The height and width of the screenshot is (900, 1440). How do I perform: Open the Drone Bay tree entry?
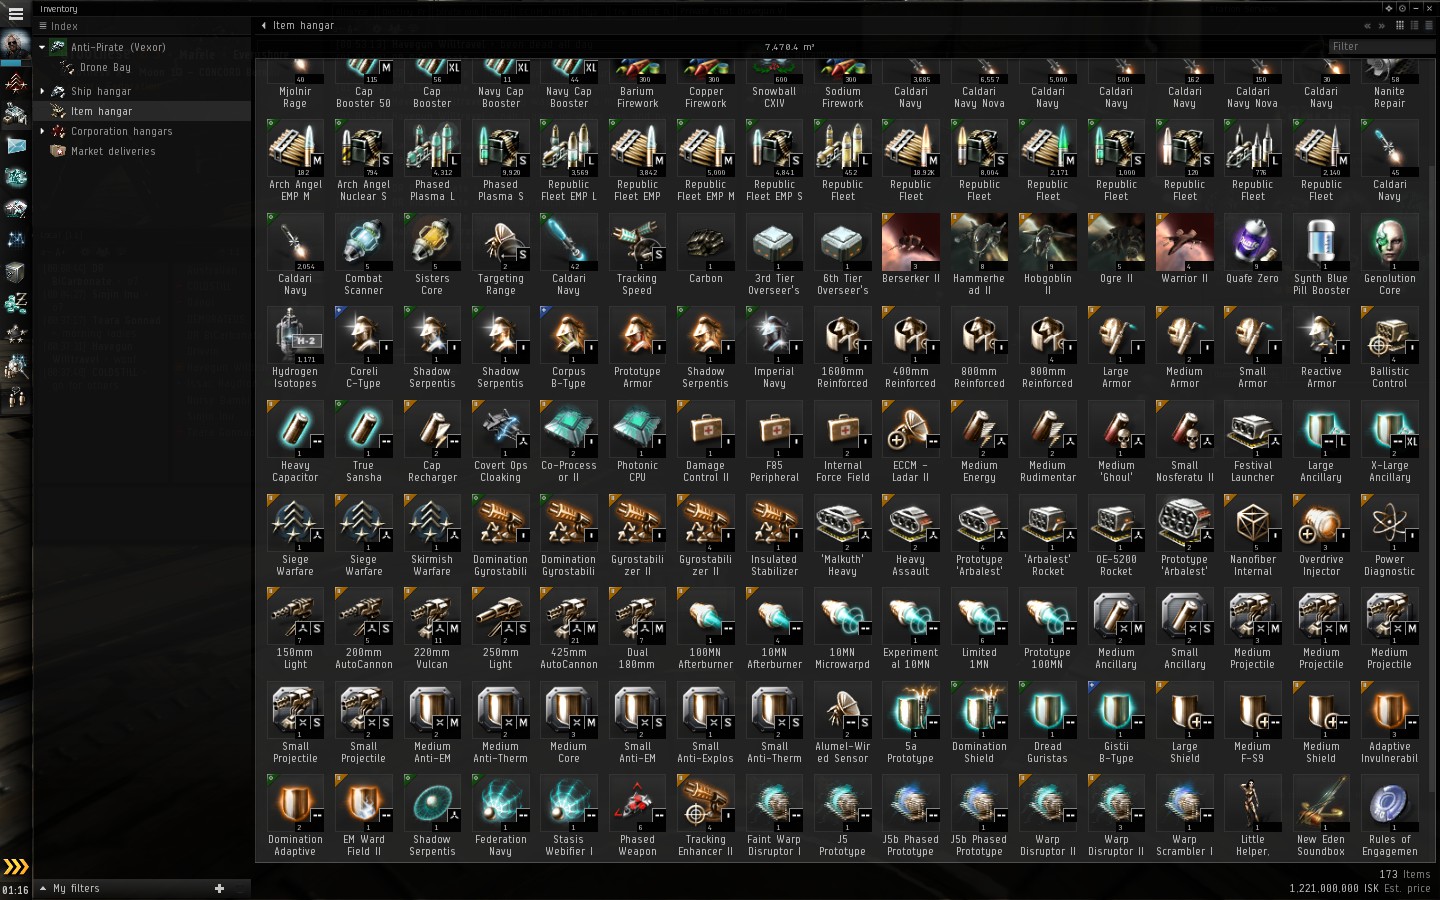(105, 67)
